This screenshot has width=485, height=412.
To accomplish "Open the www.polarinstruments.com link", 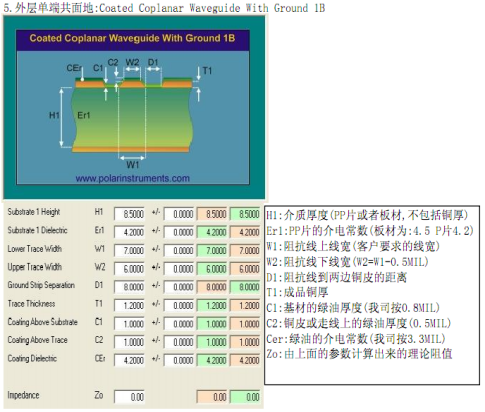I will click(x=132, y=178).
